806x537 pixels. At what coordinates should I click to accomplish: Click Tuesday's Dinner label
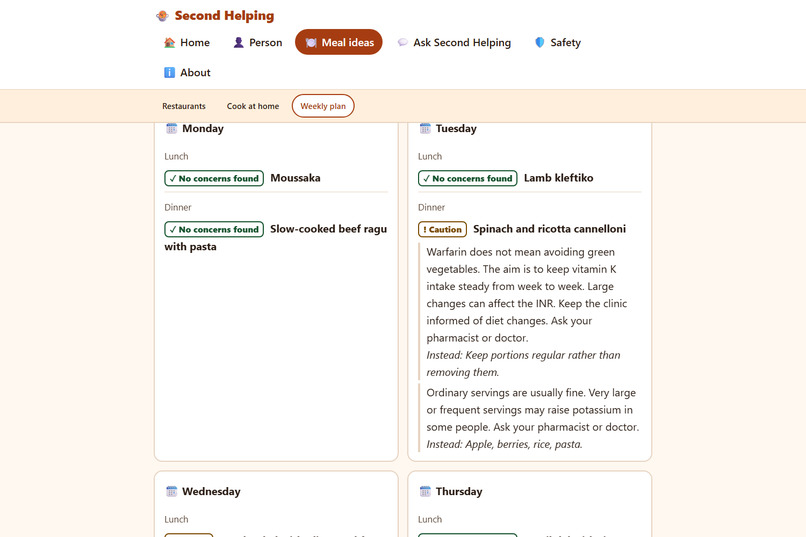click(x=431, y=207)
